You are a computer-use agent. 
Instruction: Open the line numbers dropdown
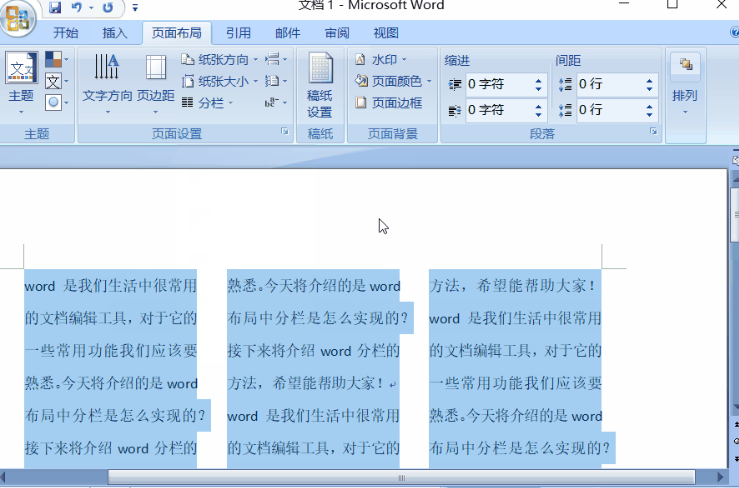[x=276, y=81]
